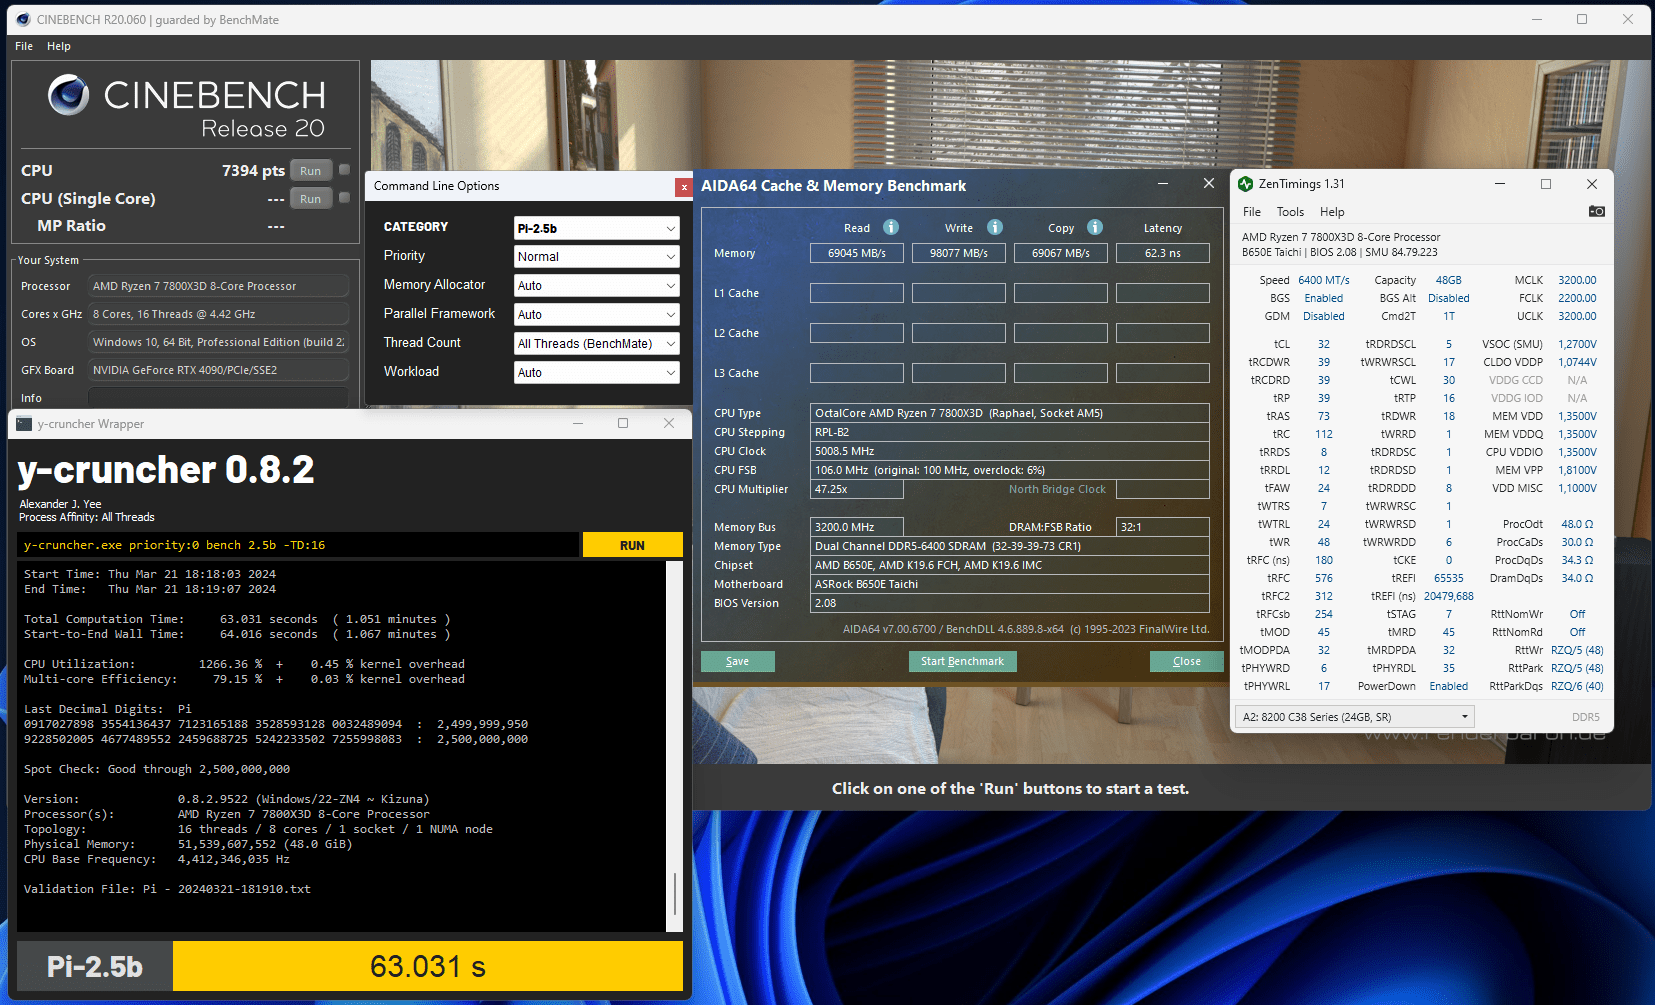Click the CPU Multiplier 47.25x field
Image resolution: width=1655 pixels, height=1005 pixels.
(x=857, y=489)
